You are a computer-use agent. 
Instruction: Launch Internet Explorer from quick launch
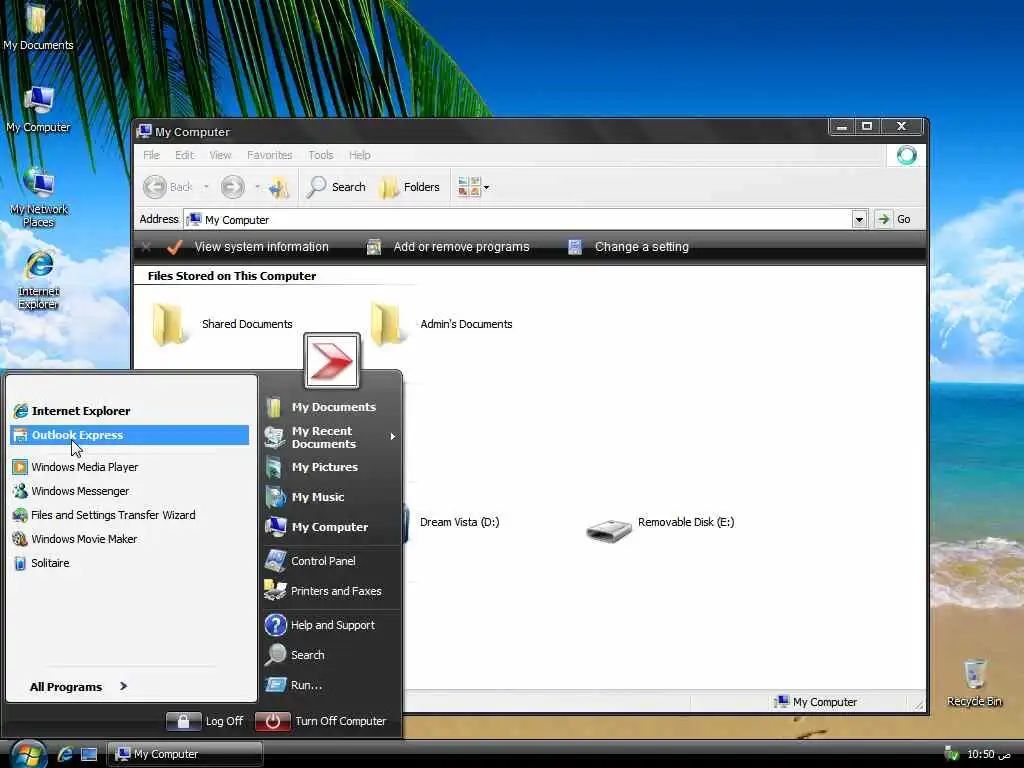65,754
